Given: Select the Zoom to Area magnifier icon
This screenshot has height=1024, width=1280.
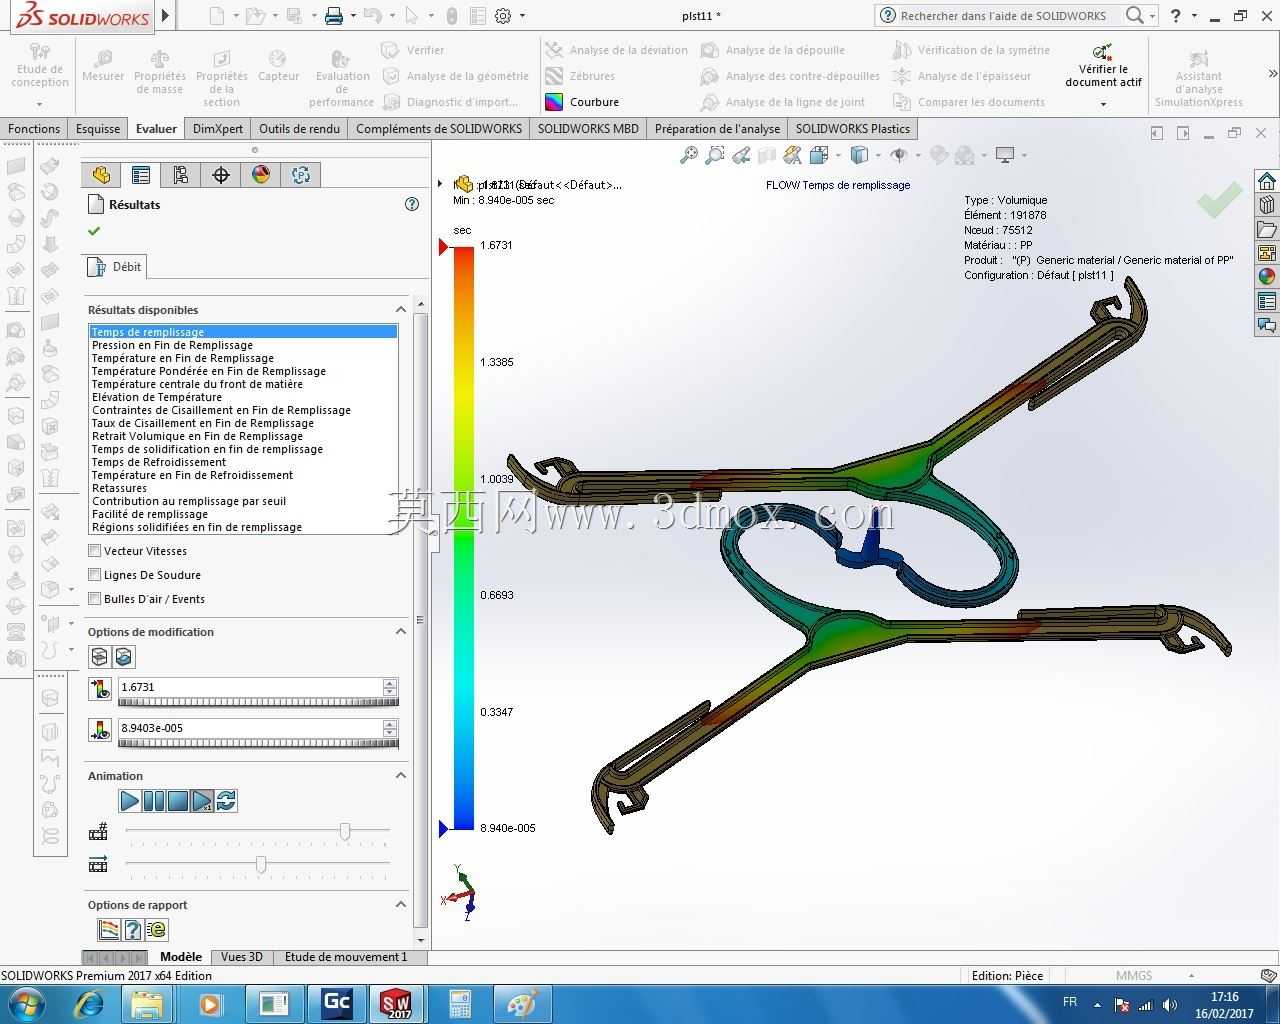Looking at the screenshot, I should 715,155.
